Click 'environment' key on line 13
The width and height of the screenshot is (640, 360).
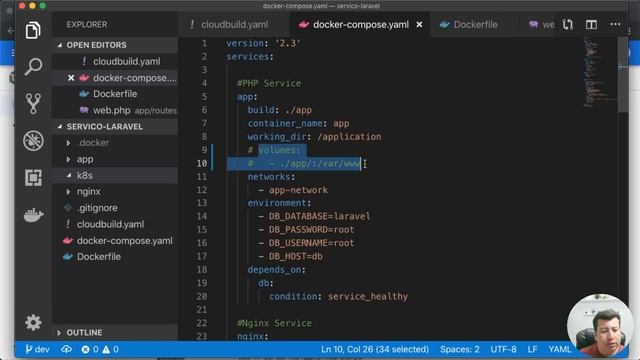coord(277,203)
